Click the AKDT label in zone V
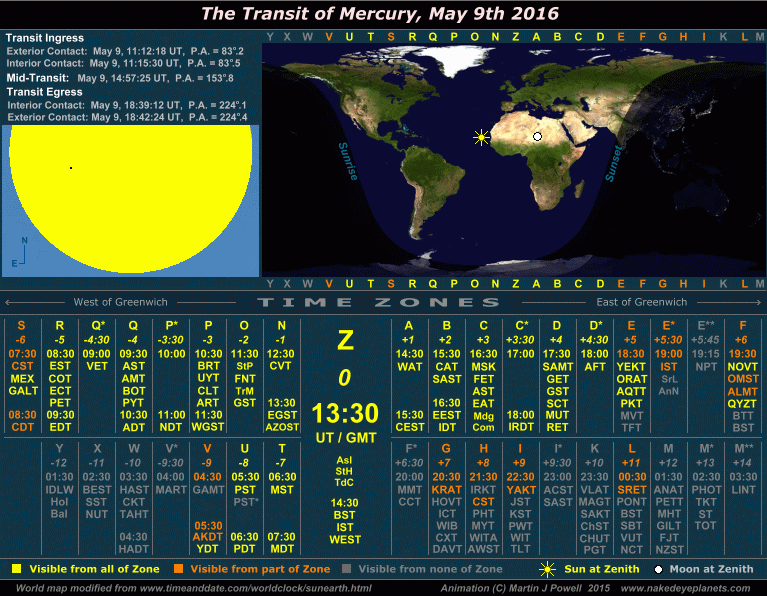 [206, 537]
